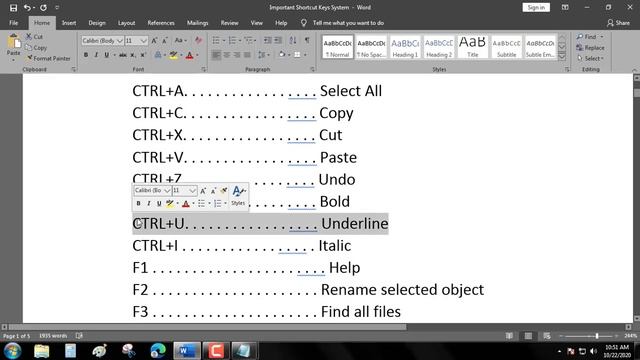Increase paragraph indent
The width and height of the screenshot is (640, 360).
point(278,40)
